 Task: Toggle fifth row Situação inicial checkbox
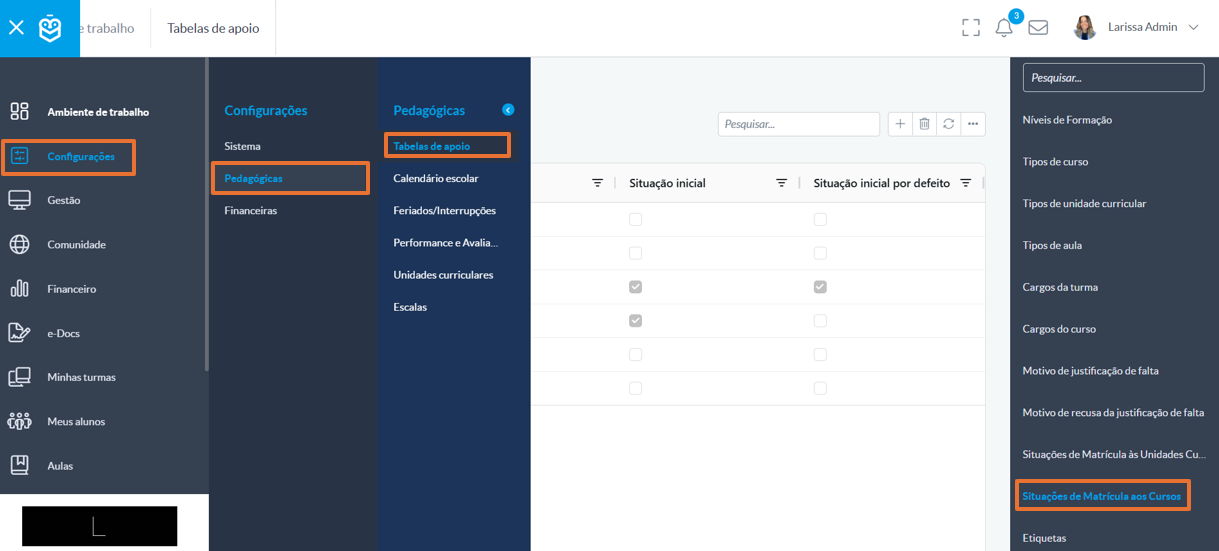click(x=635, y=354)
